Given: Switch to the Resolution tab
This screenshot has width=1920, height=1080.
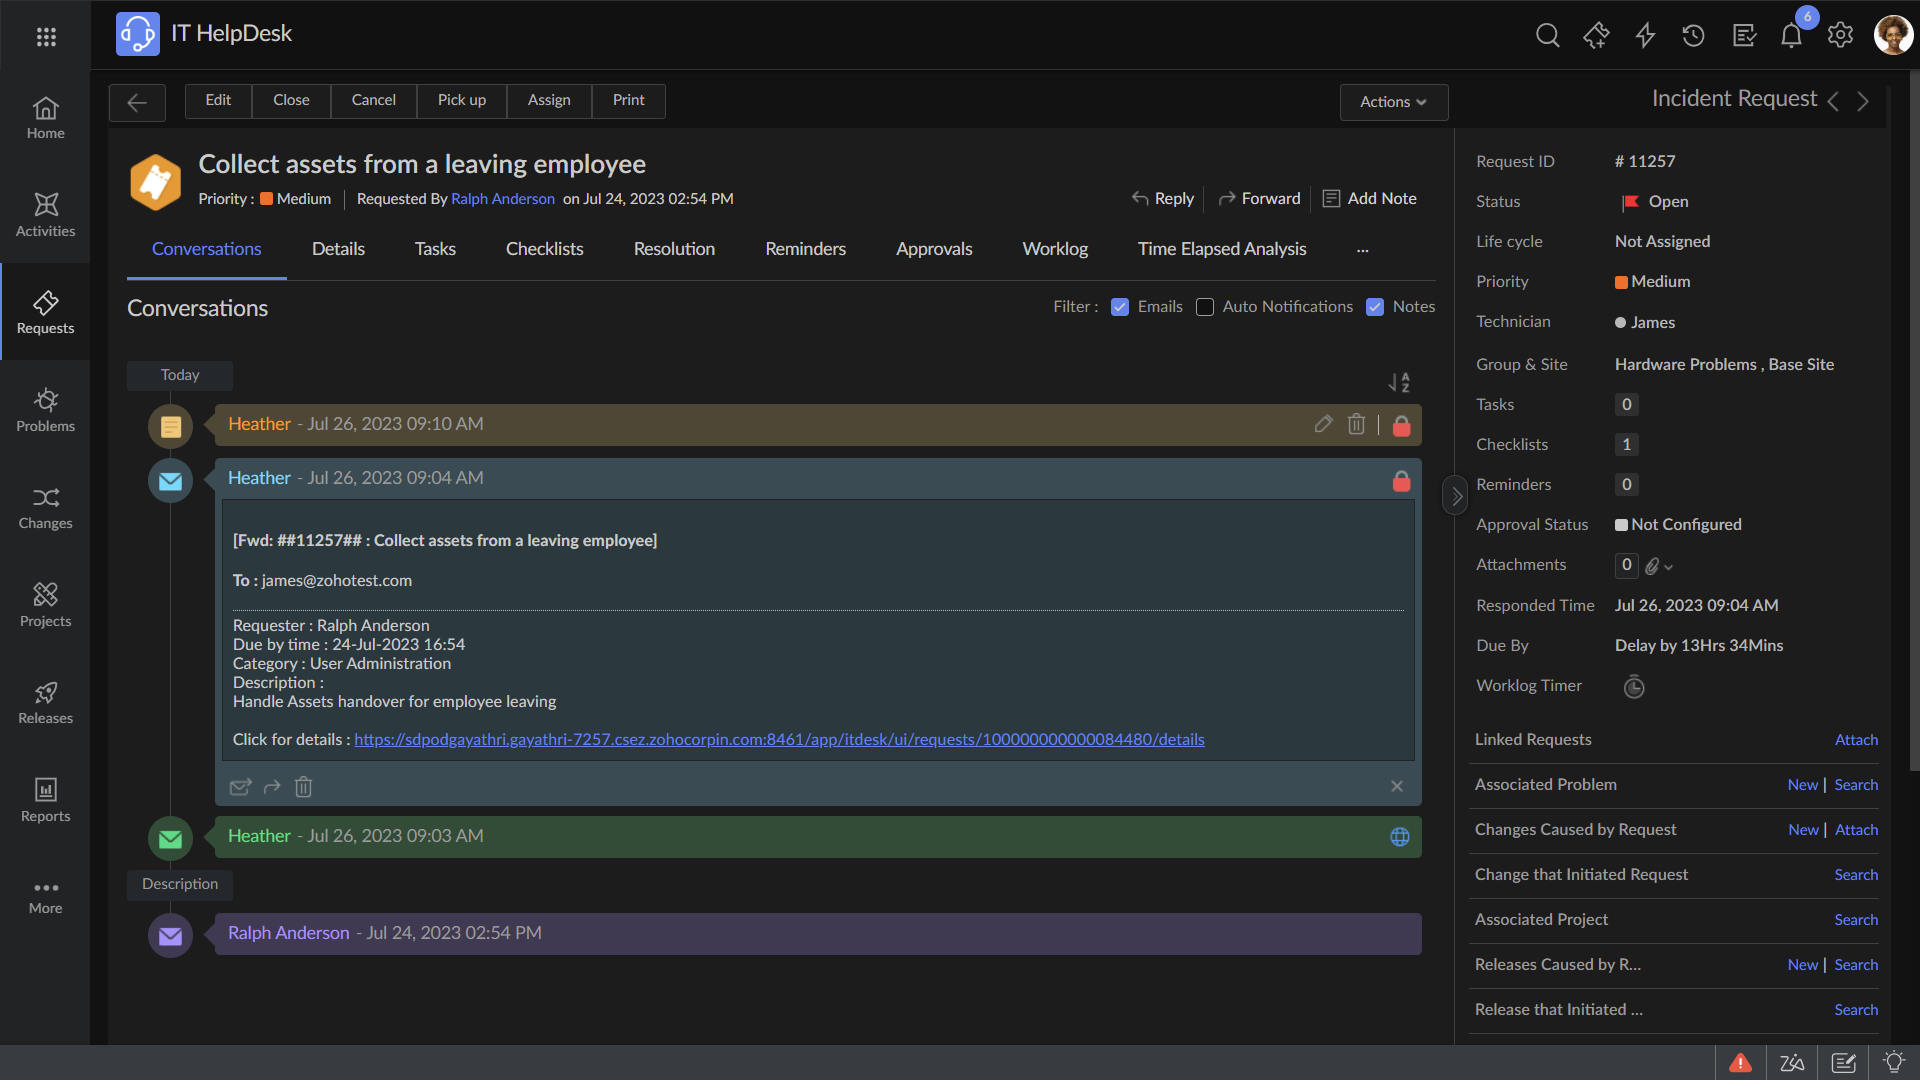Looking at the screenshot, I should point(674,249).
